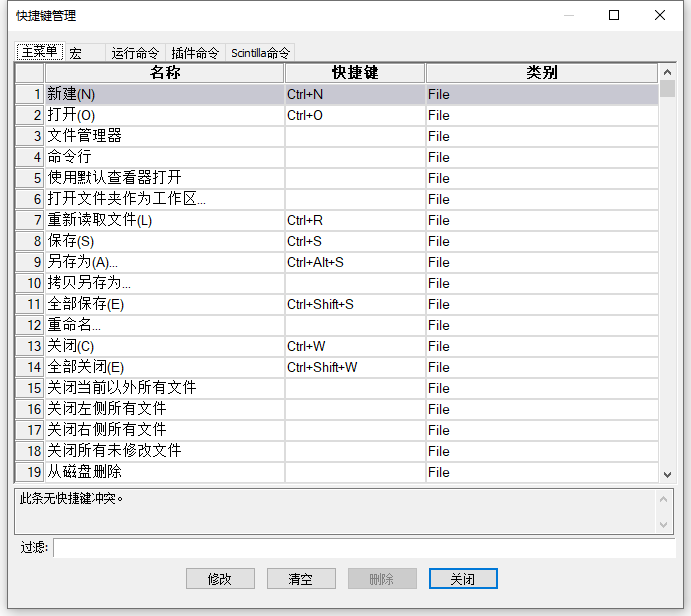691x616 pixels.
Task: Click the Ctrl+Alt+S shortcut cell
Action: (355, 263)
